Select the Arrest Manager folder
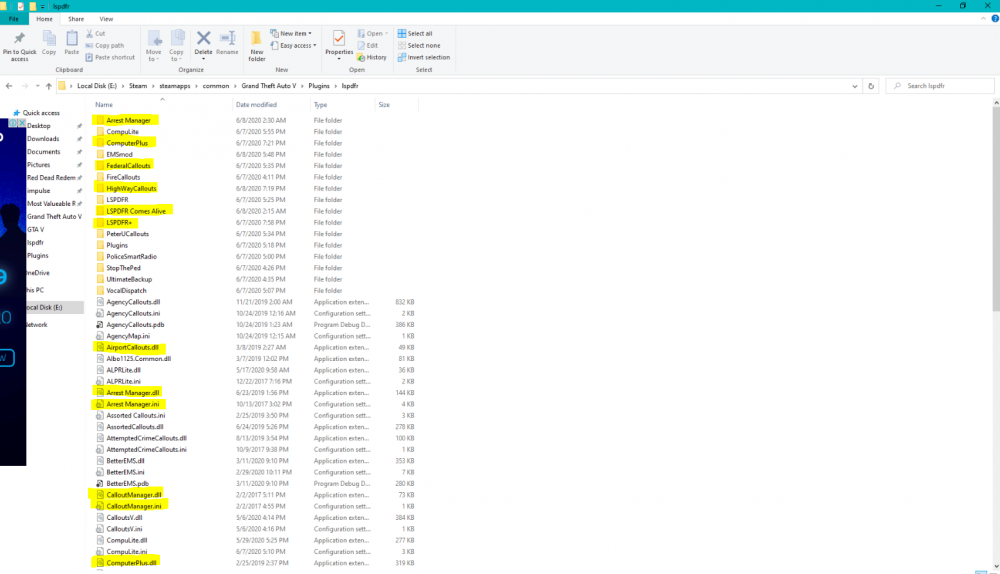1000x574 pixels. point(128,120)
